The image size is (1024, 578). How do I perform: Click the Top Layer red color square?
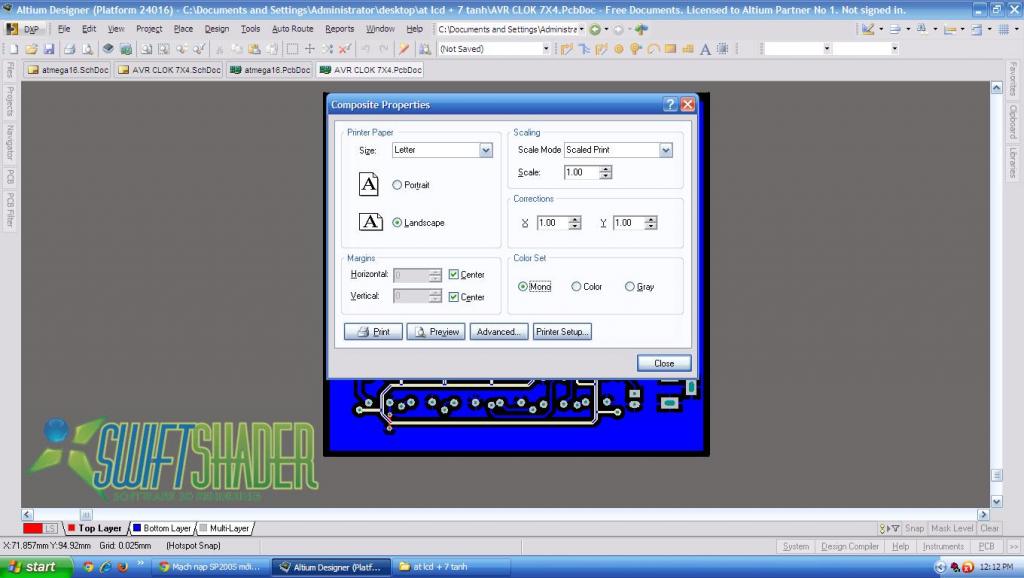point(72,528)
